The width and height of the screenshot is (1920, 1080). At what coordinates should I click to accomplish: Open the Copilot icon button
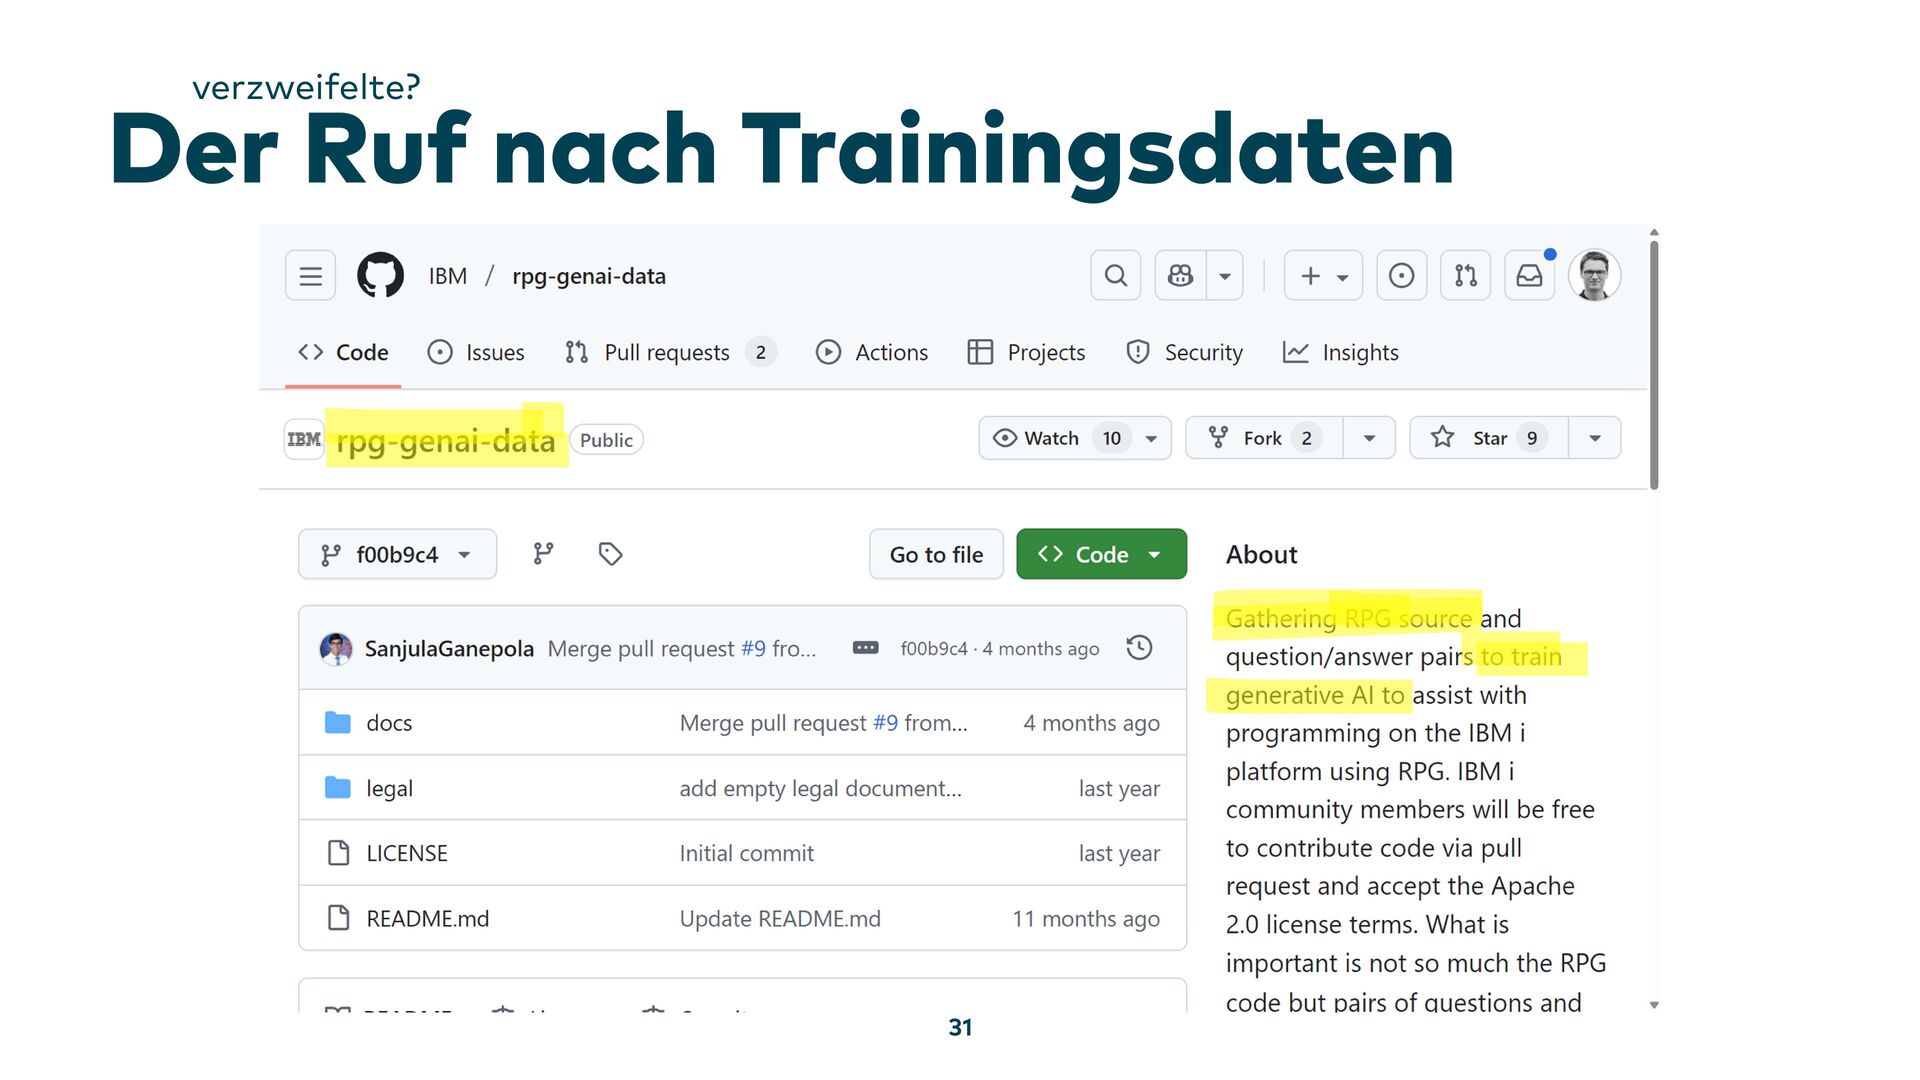[x=1180, y=276]
